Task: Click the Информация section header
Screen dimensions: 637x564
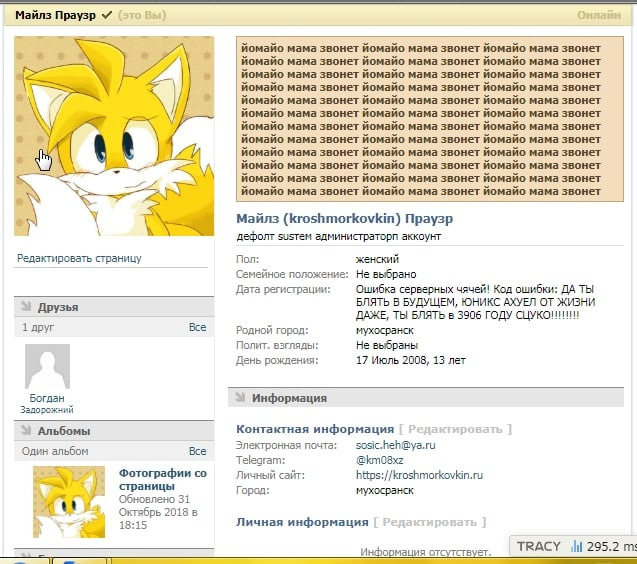Action: click(426, 397)
